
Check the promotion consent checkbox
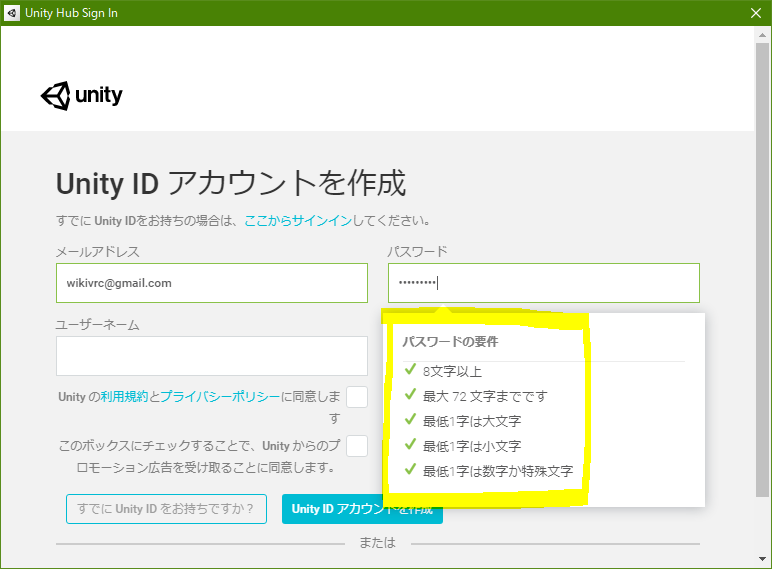click(x=357, y=446)
